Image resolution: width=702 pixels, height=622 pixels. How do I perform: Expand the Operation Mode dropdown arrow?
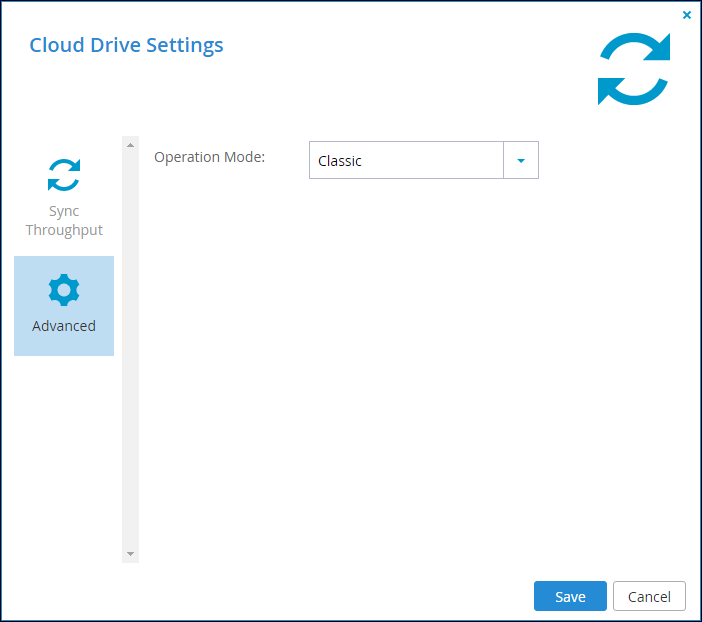(521, 160)
